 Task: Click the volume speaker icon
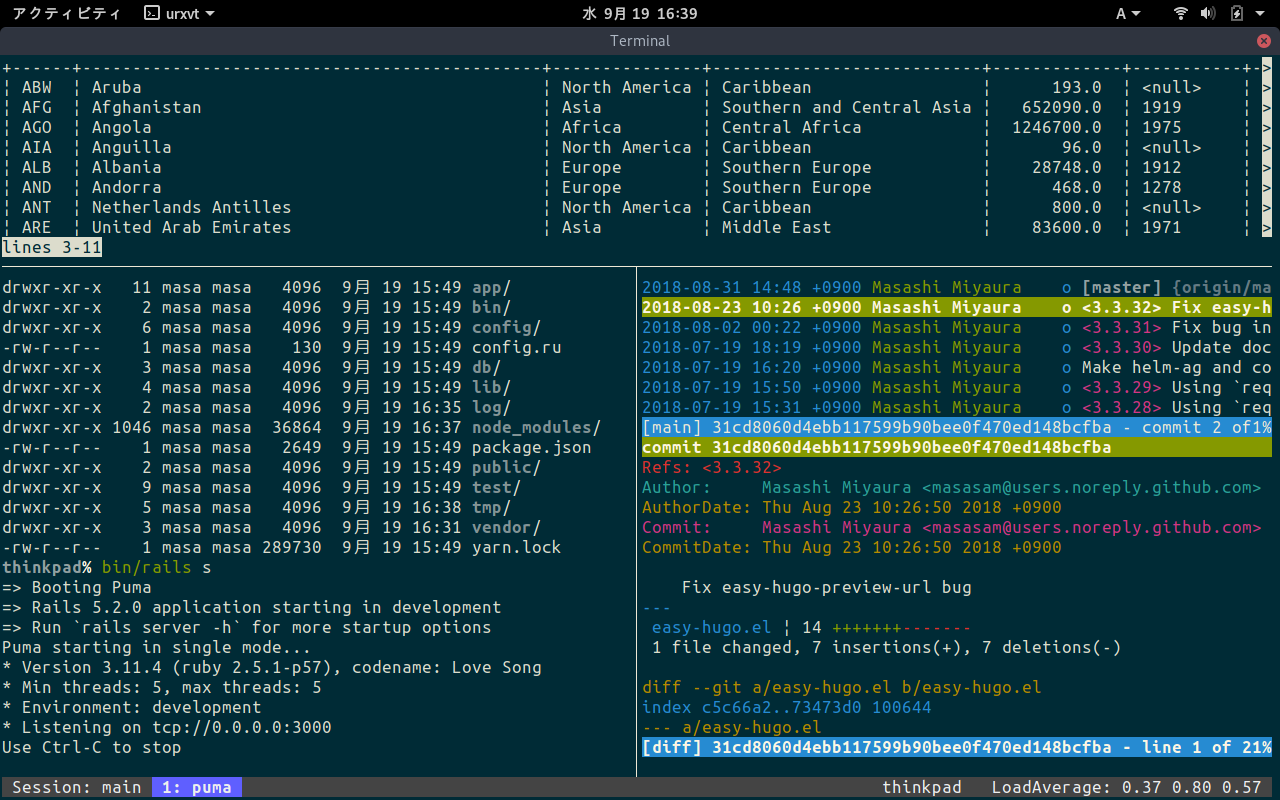[1208, 14]
